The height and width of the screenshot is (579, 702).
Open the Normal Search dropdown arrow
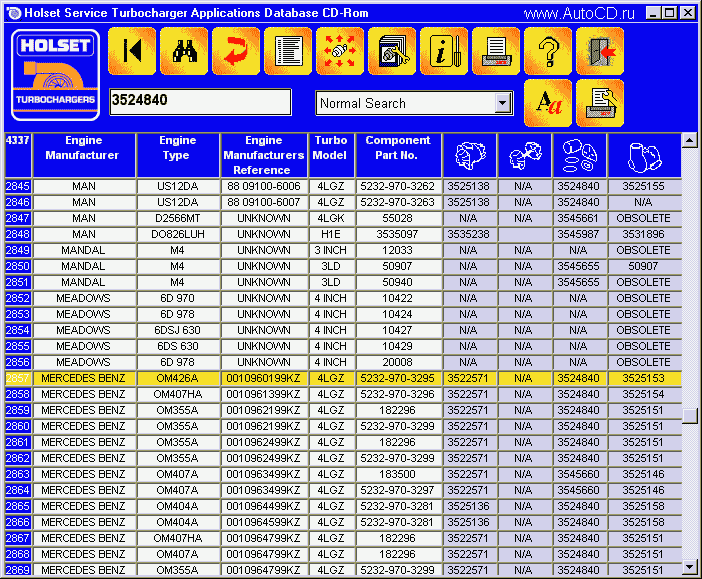click(503, 103)
